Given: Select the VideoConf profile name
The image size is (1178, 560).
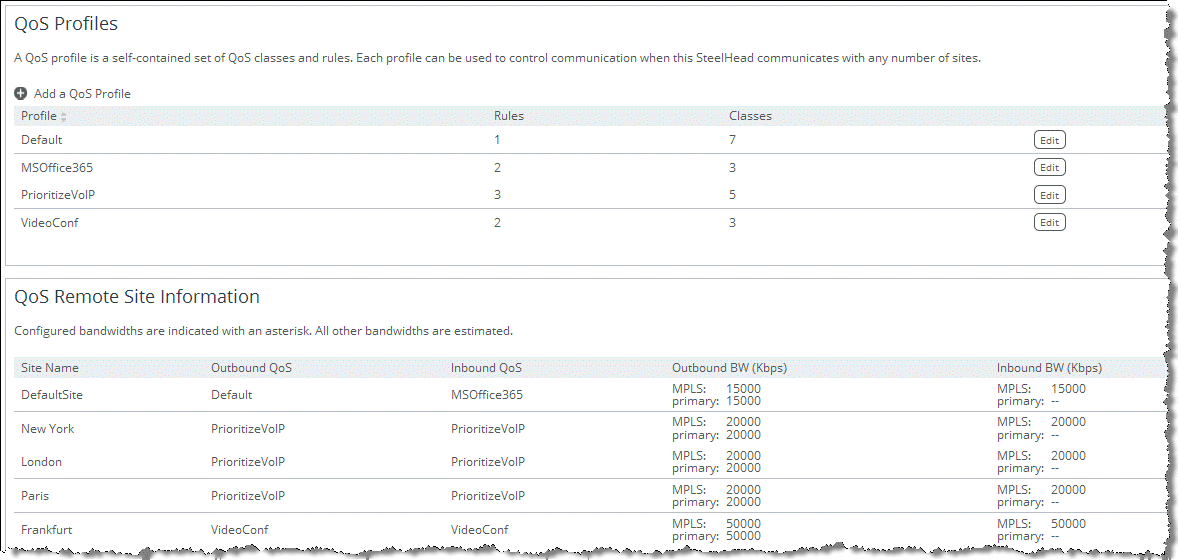Looking at the screenshot, I should [49, 222].
